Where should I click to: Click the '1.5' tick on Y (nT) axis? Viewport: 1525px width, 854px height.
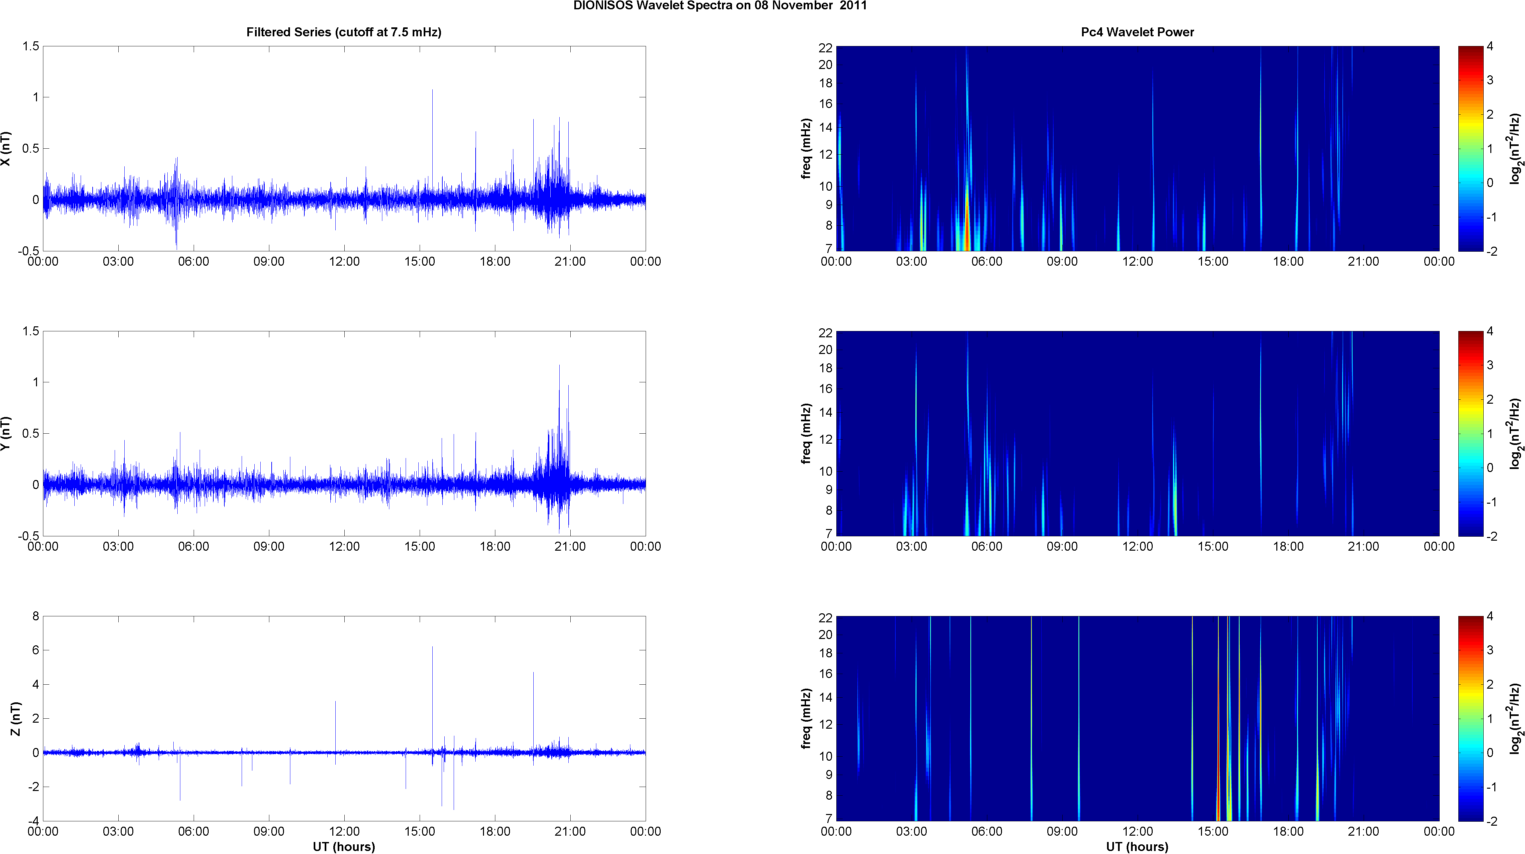30,331
